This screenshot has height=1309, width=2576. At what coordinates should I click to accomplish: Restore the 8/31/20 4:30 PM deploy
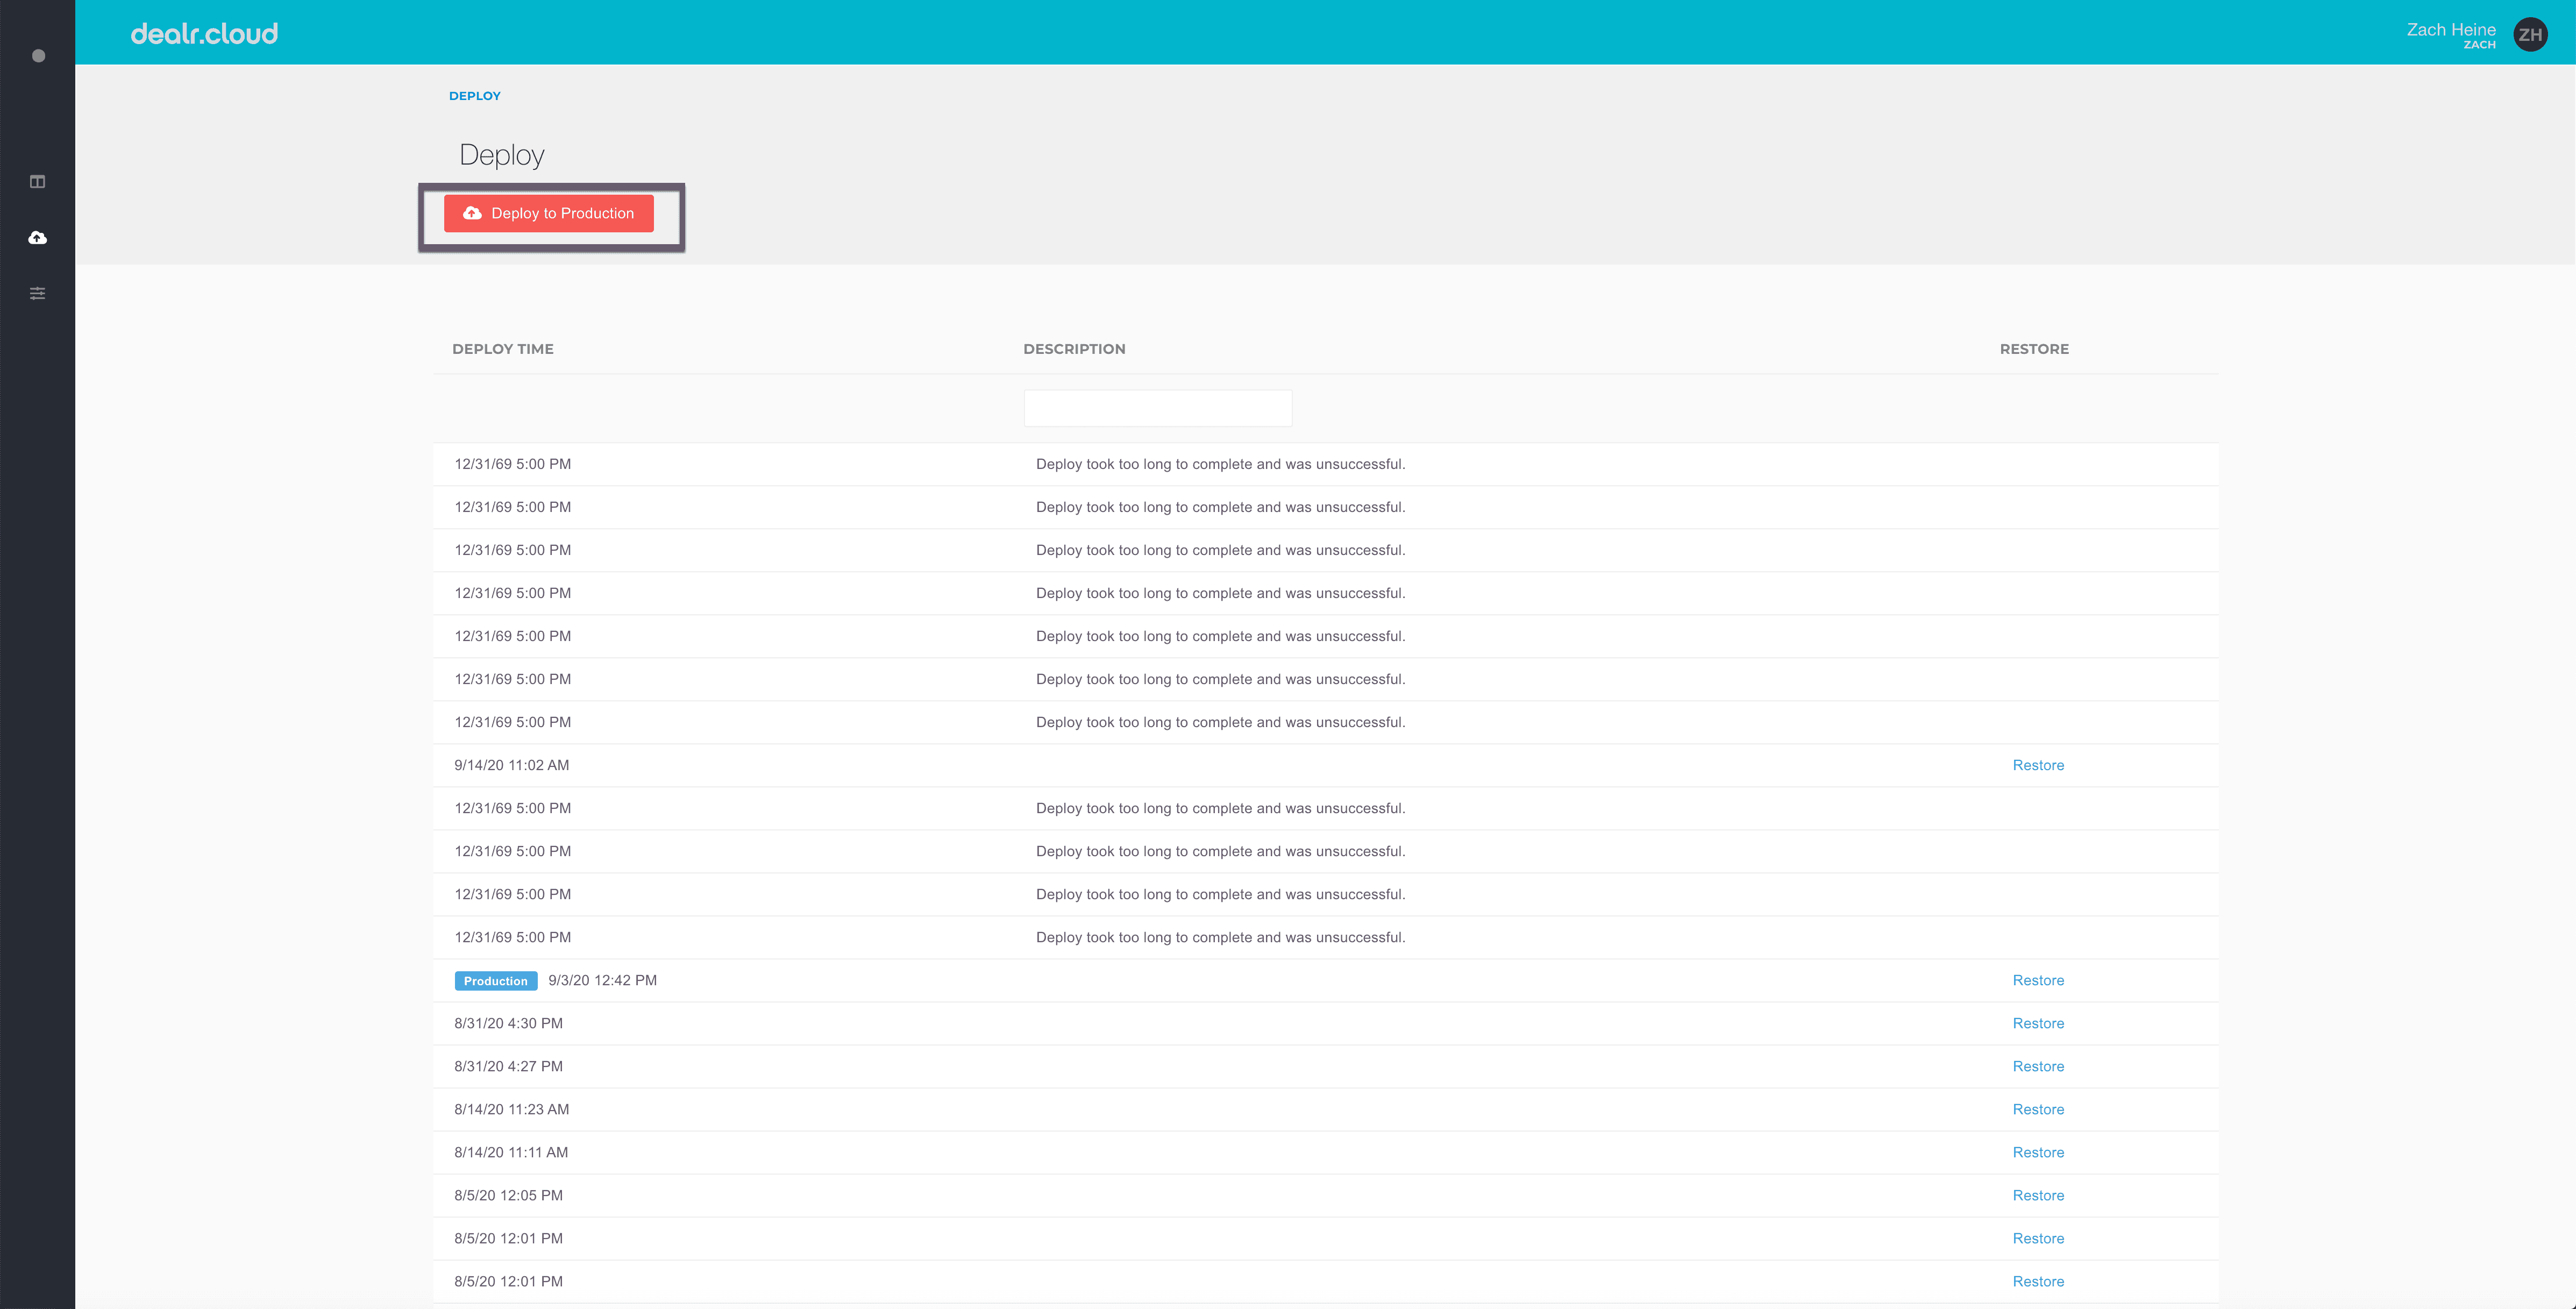tap(2037, 1023)
